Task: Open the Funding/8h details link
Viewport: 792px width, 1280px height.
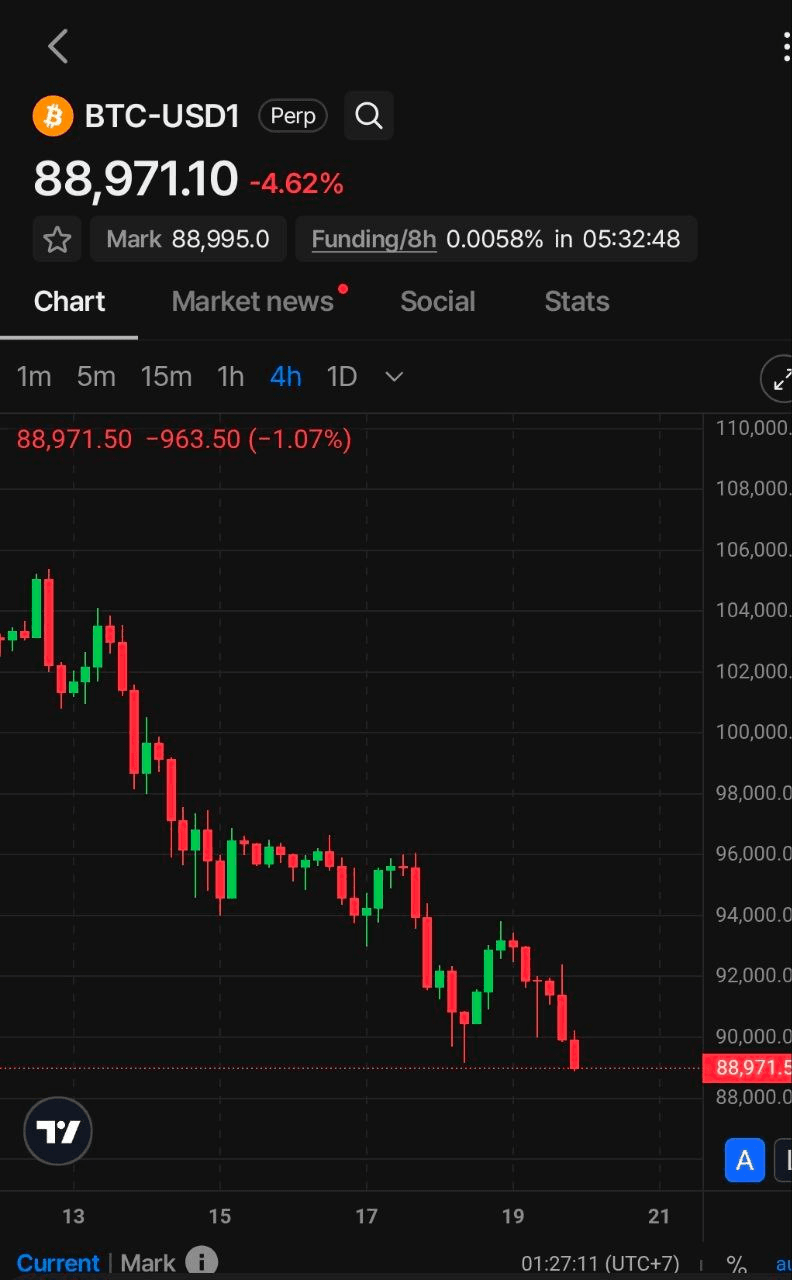Action: [374, 240]
